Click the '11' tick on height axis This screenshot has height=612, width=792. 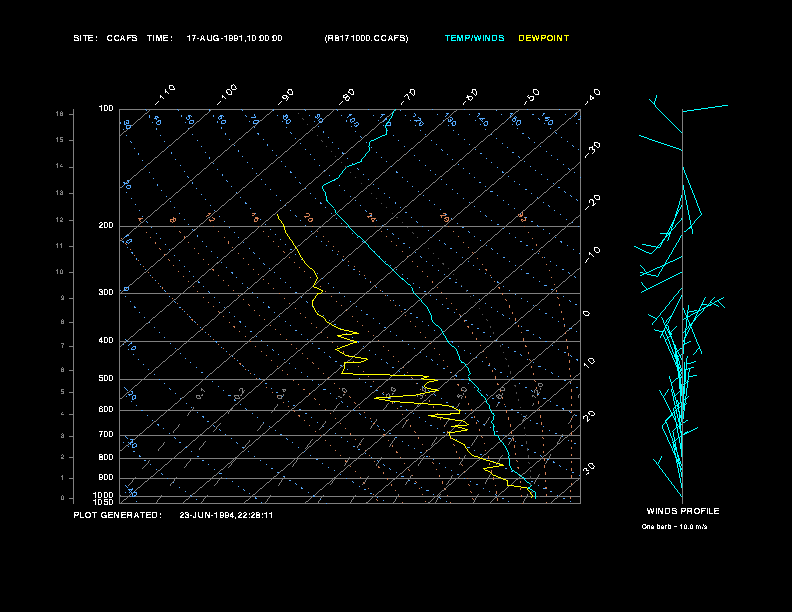pos(60,246)
